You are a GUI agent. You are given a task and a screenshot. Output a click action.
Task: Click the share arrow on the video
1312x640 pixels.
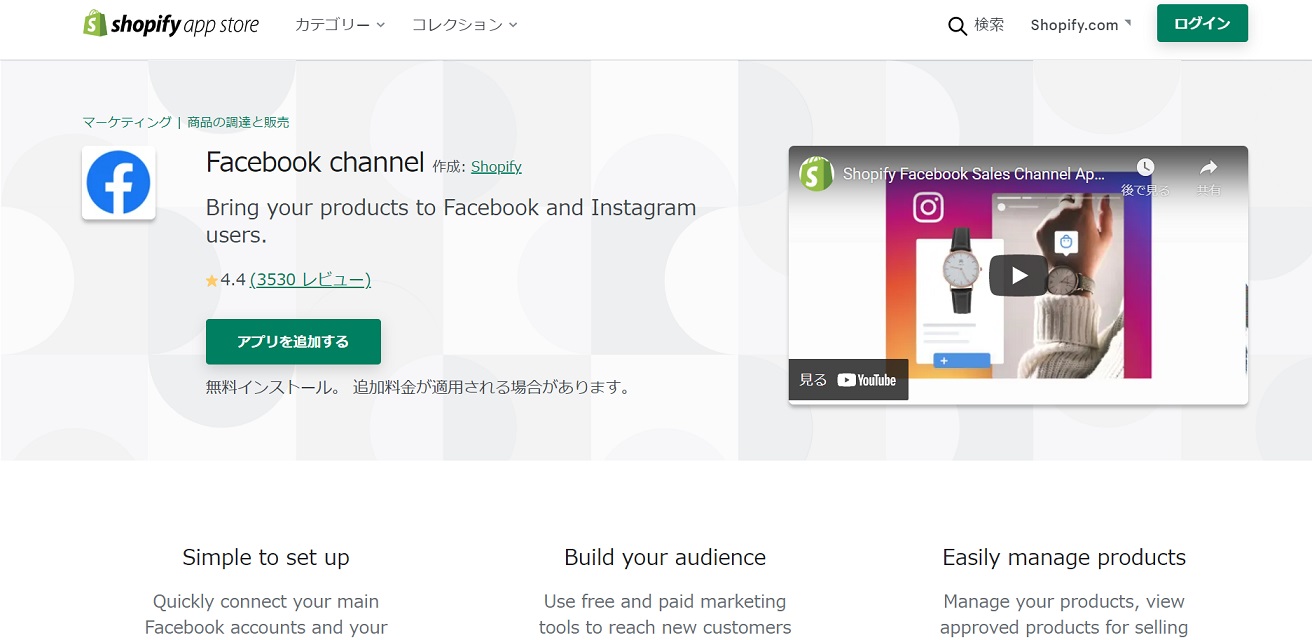point(1208,168)
